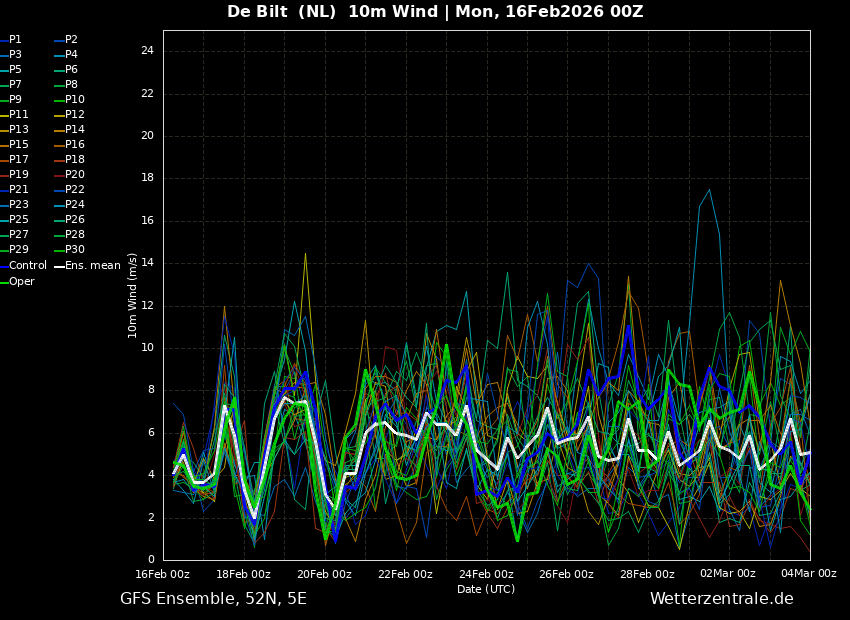Pick the P30 legend entry

[75, 250]
